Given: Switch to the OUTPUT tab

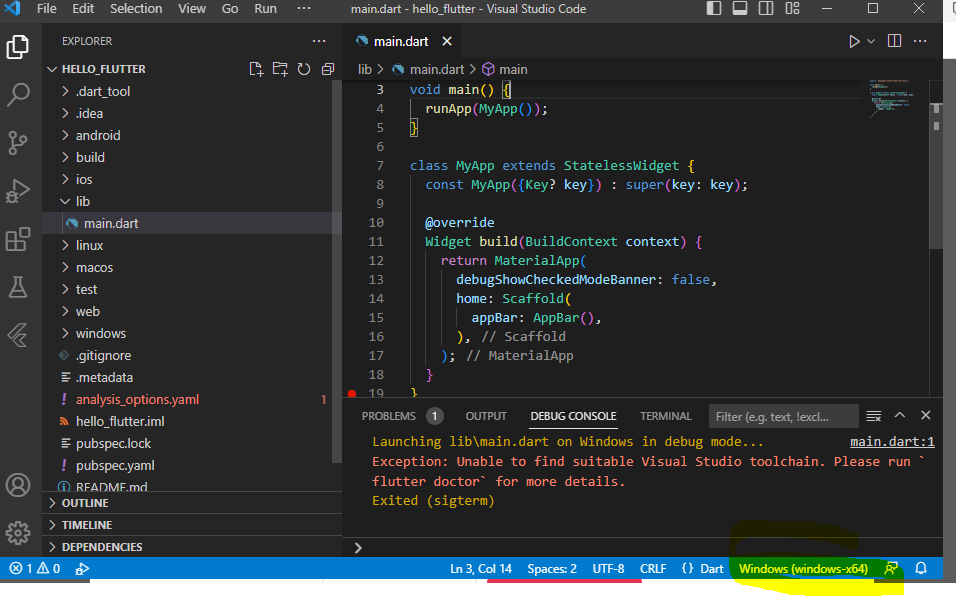Looking at the screenshot, I should tap(486, 416).
